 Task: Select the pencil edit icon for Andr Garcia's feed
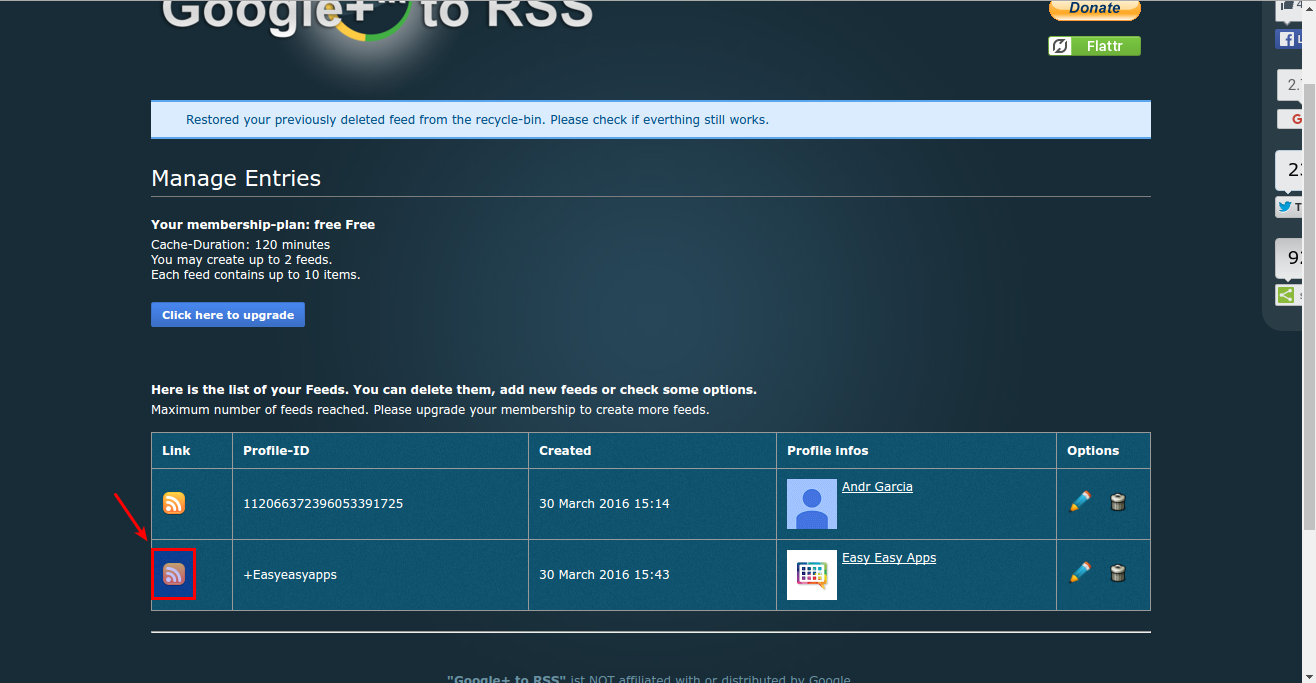1080,503
